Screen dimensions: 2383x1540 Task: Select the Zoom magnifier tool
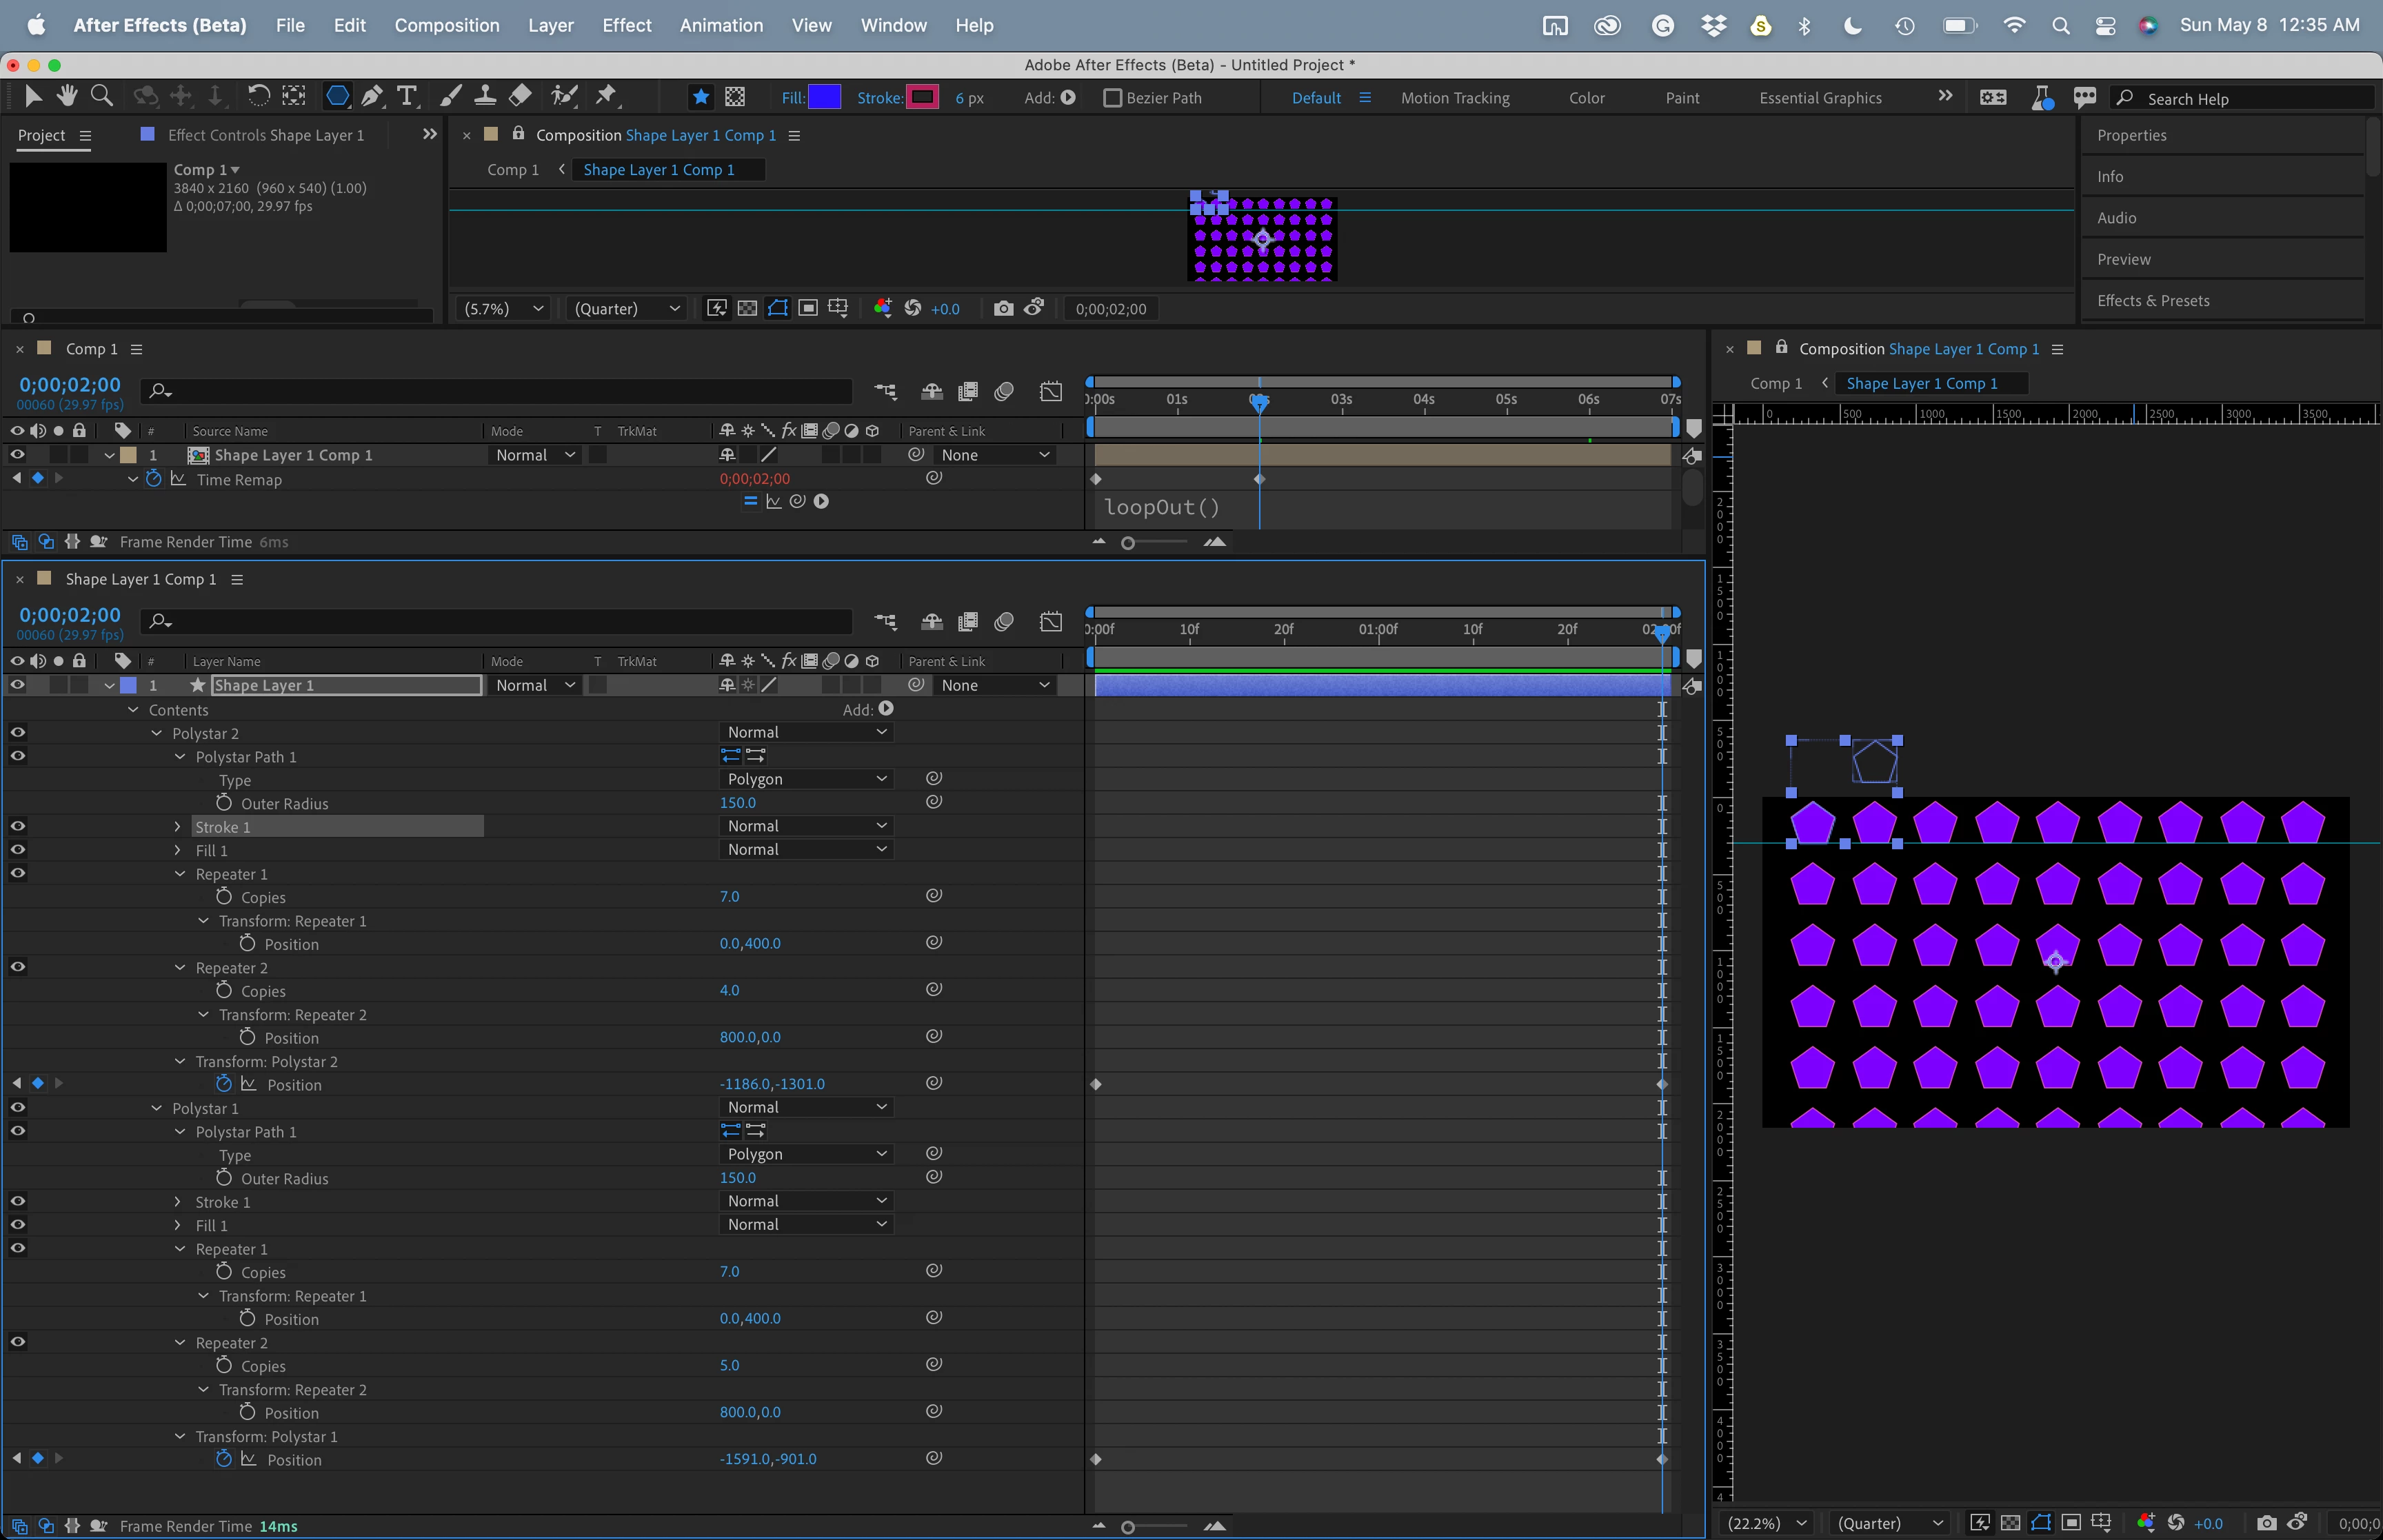coord(101,96)
